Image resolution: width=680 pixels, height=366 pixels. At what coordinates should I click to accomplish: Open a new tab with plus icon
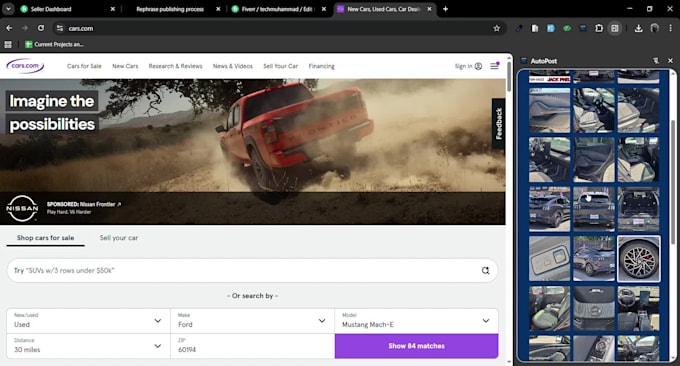pyautogui.click(x=445, y=9)
